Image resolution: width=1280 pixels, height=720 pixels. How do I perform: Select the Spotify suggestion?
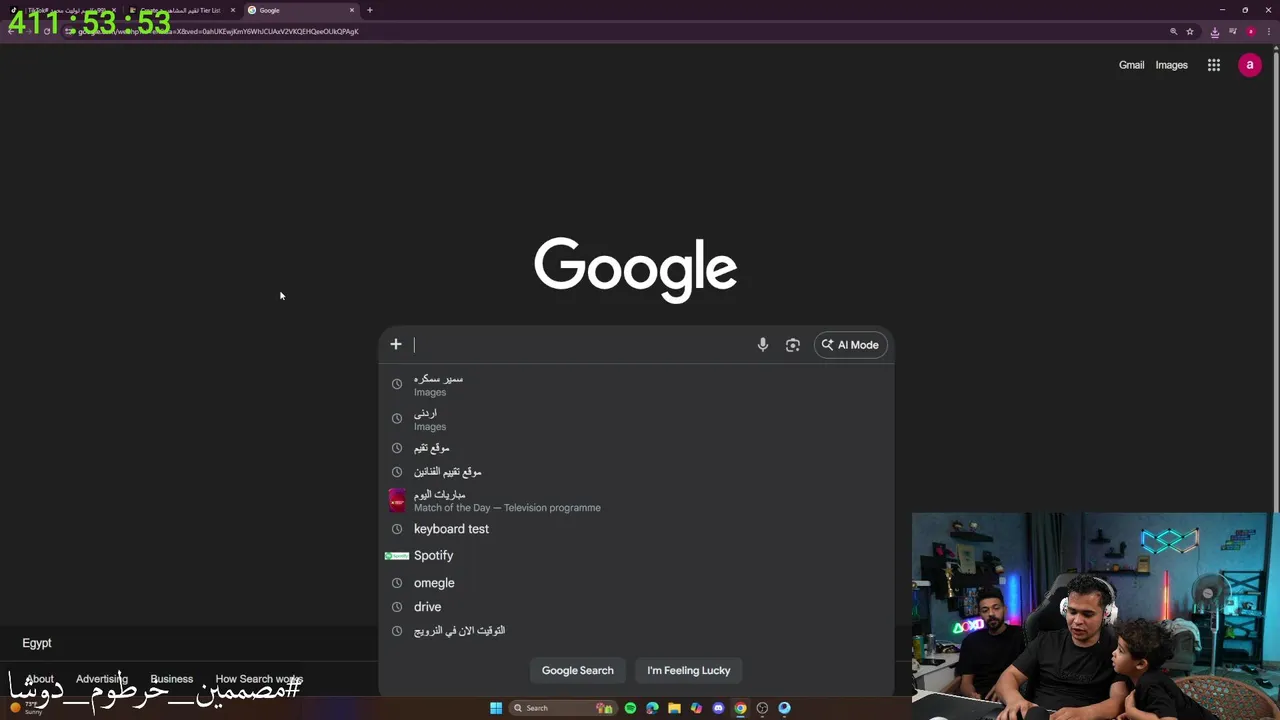click(x=636, y=556)
